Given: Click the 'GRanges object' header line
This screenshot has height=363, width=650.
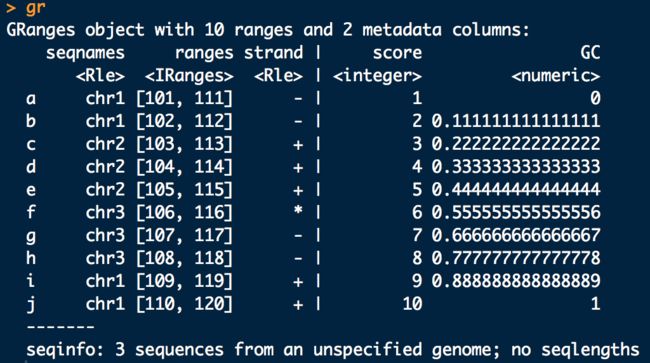Looking at the screenshot, I should coord(268,30).
